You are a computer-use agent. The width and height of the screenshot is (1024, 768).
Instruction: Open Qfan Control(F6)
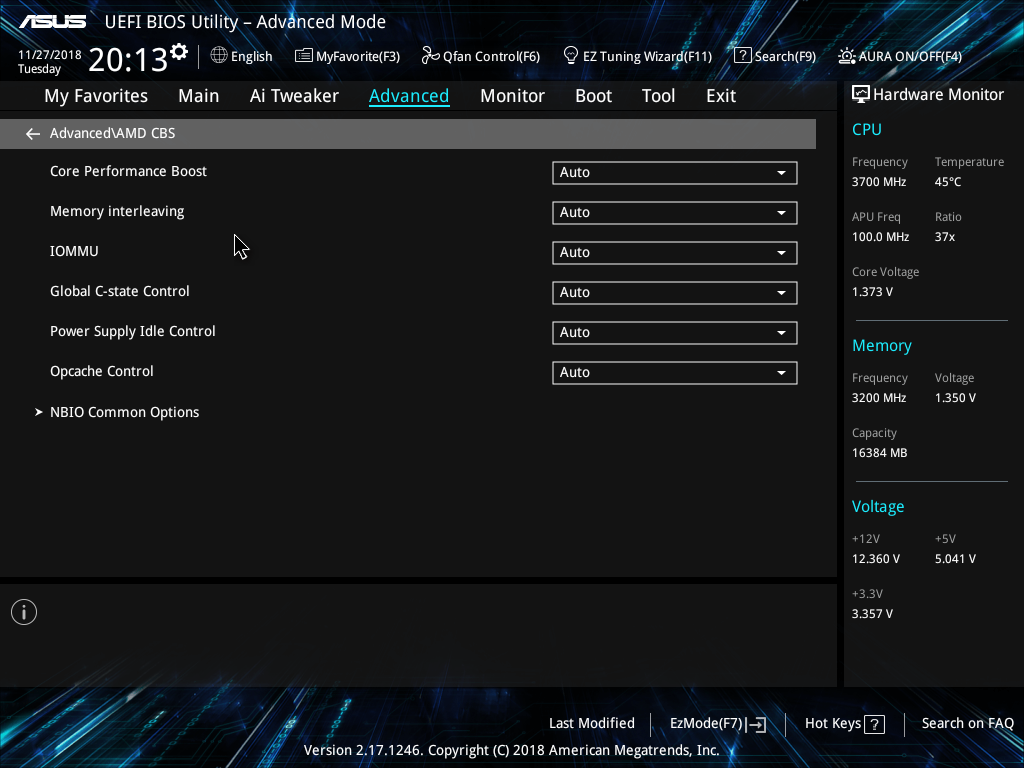click(x=481, y=56)
